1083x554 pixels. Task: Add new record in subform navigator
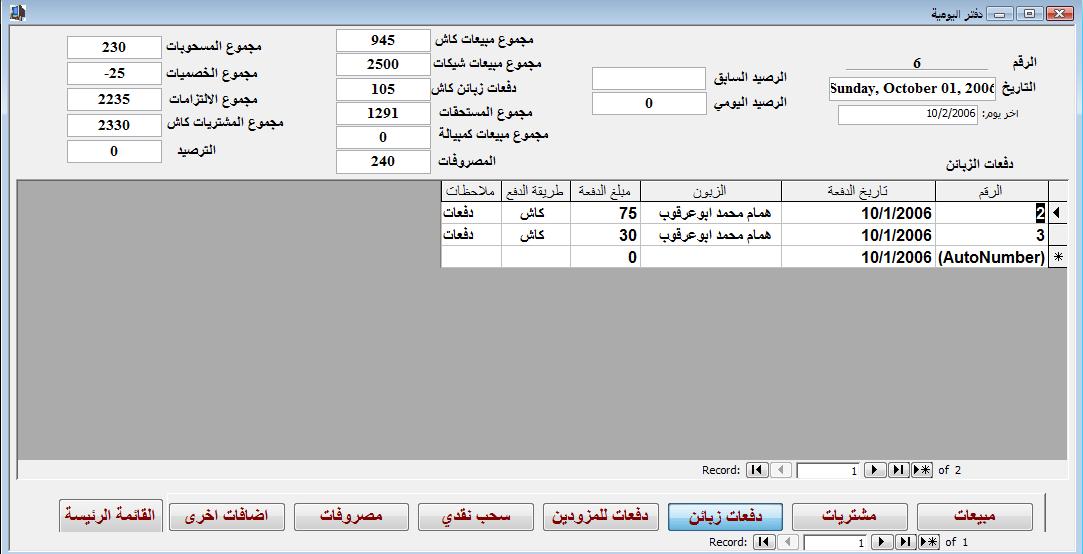922,470
